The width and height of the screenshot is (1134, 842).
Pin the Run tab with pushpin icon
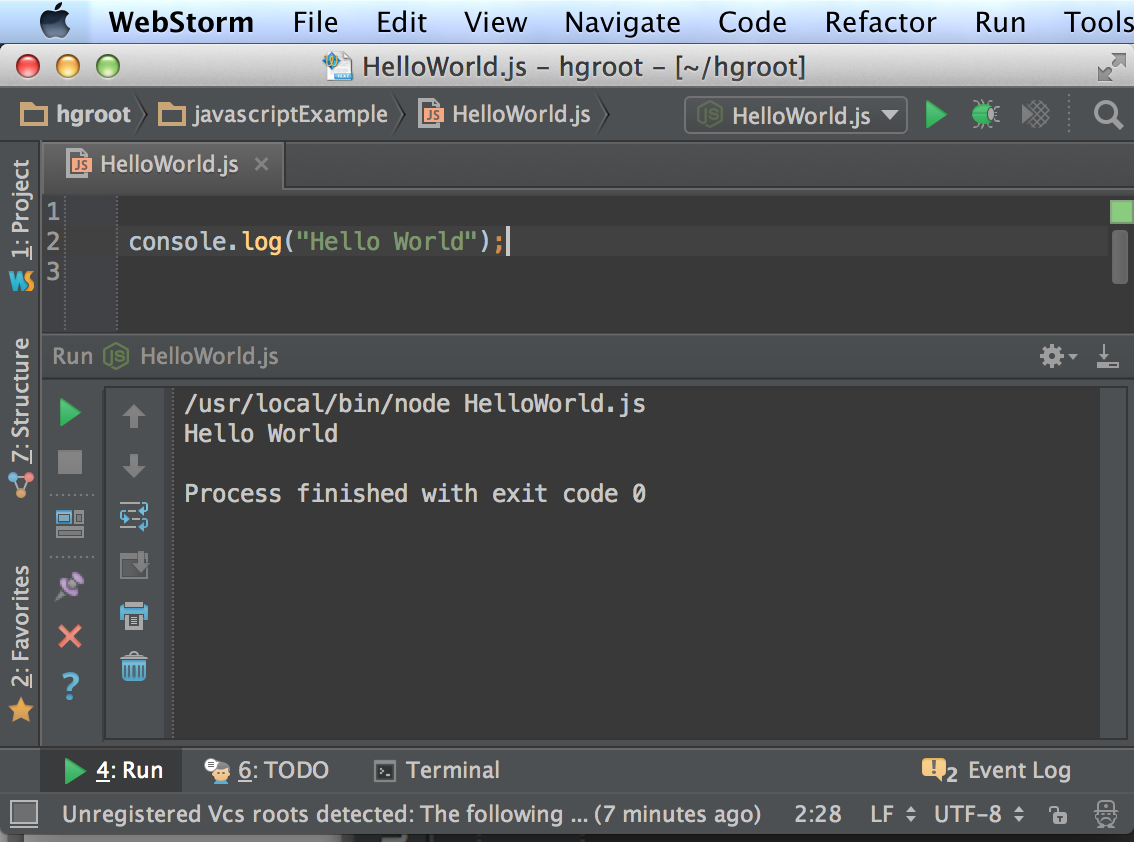70,586
